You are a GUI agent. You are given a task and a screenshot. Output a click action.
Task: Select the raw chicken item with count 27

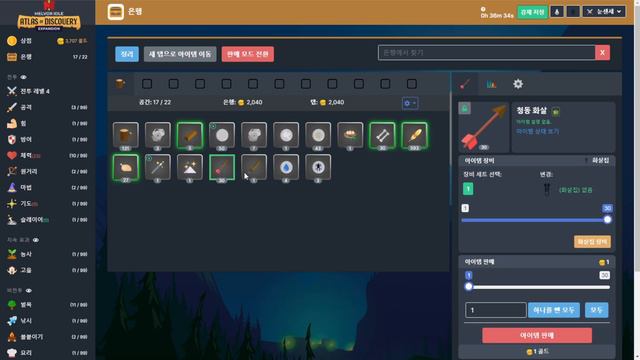point(126,167)
